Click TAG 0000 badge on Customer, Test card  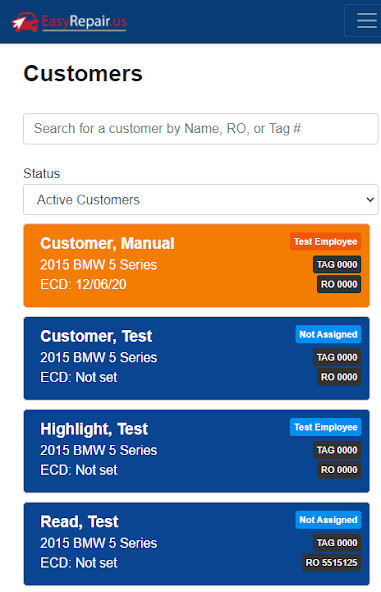coord(337,358)
